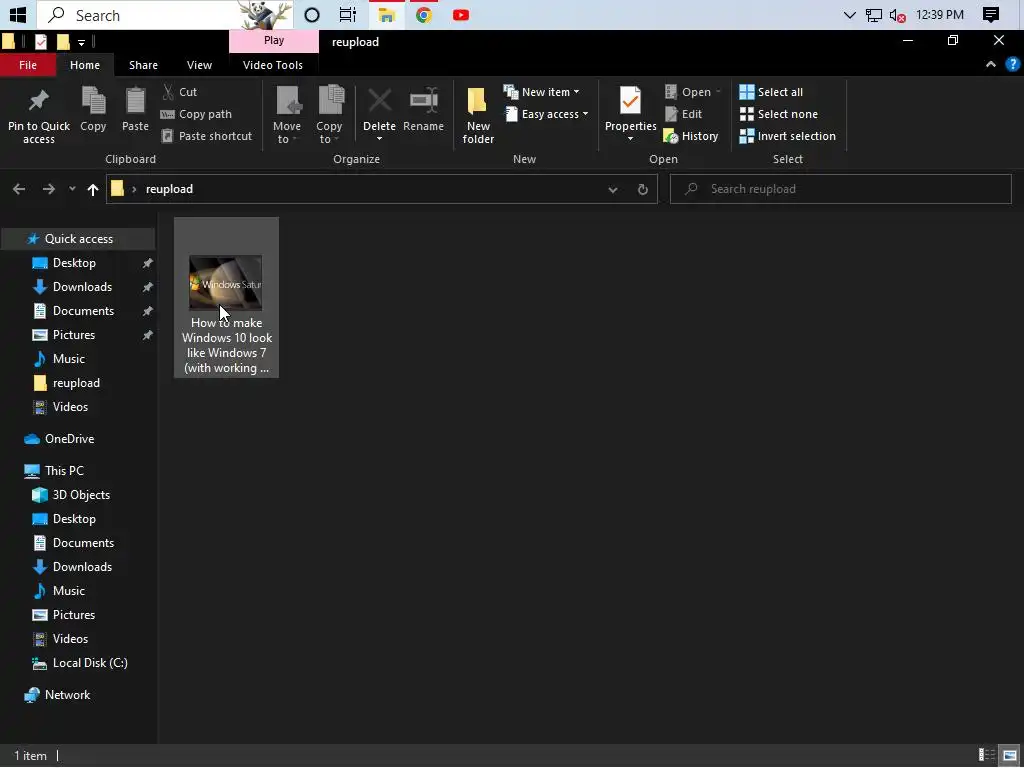This screenshot has width=1024, height=768.
Task: Open the Video Tools tab
Action: [x=273, y=65]
